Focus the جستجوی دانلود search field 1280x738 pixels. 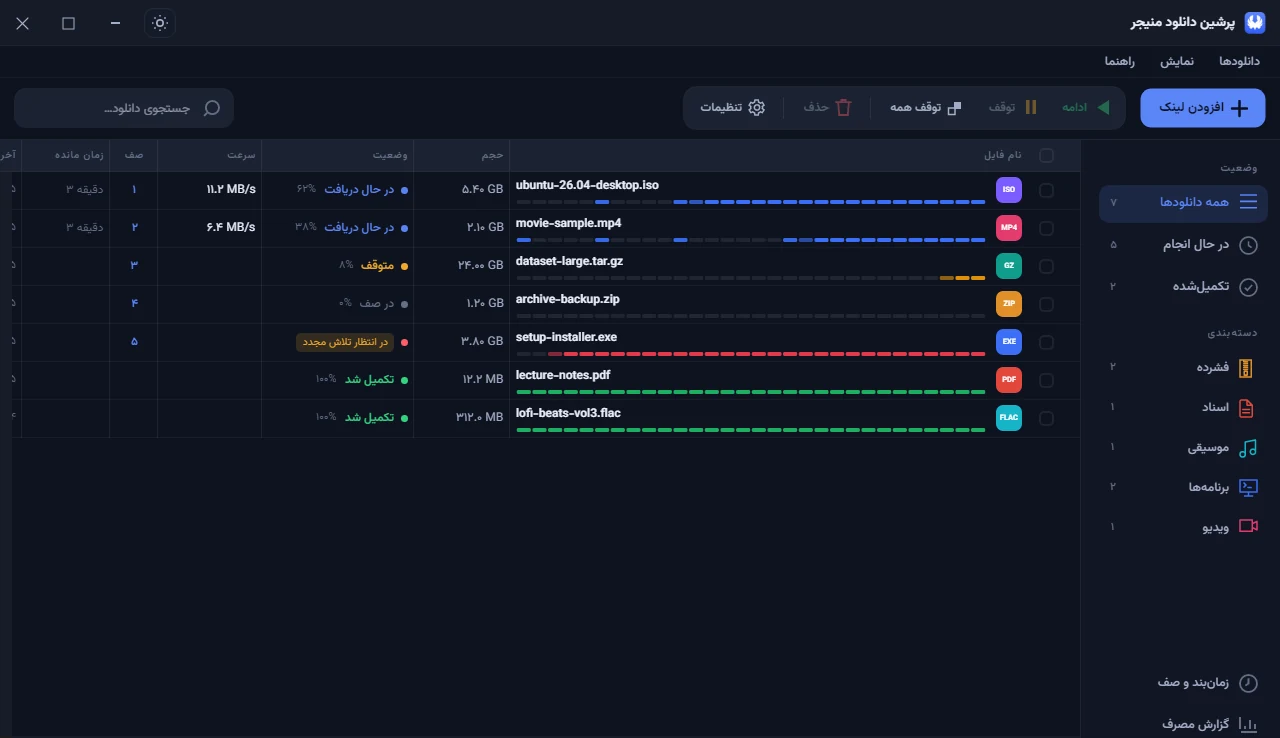click(x=124, y=108)
